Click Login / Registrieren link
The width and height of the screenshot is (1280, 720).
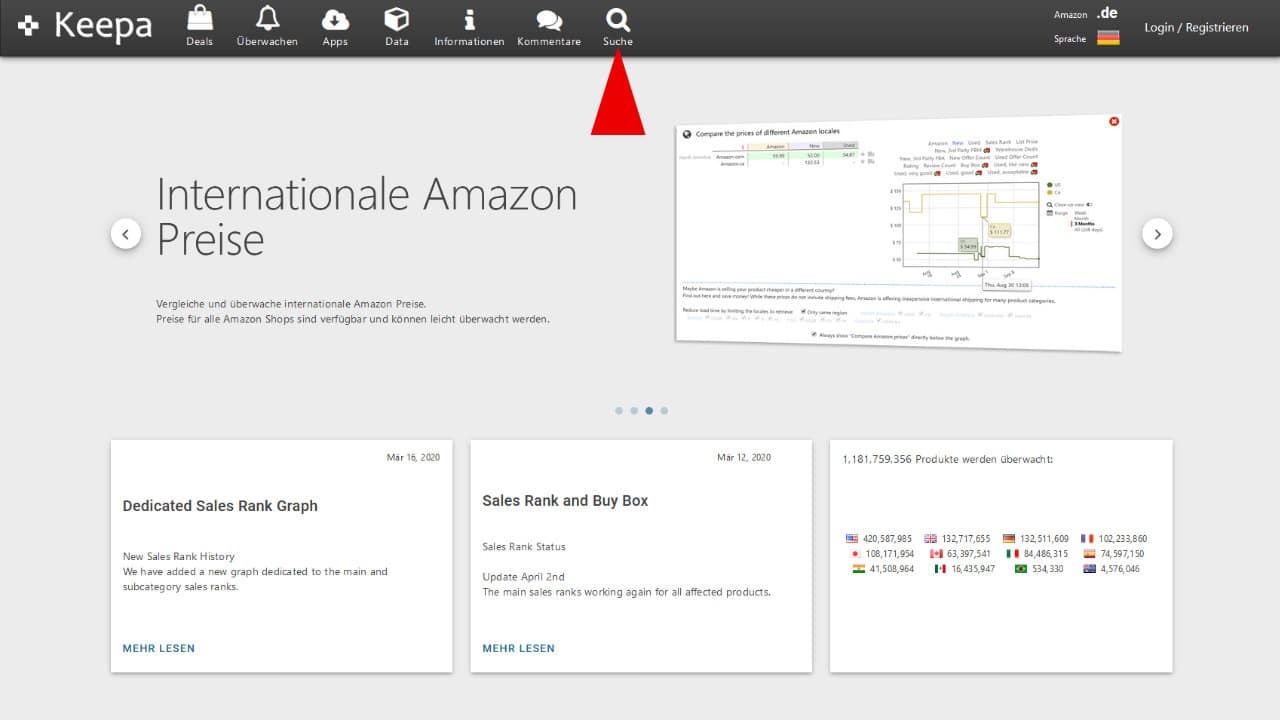point(1196,28)
